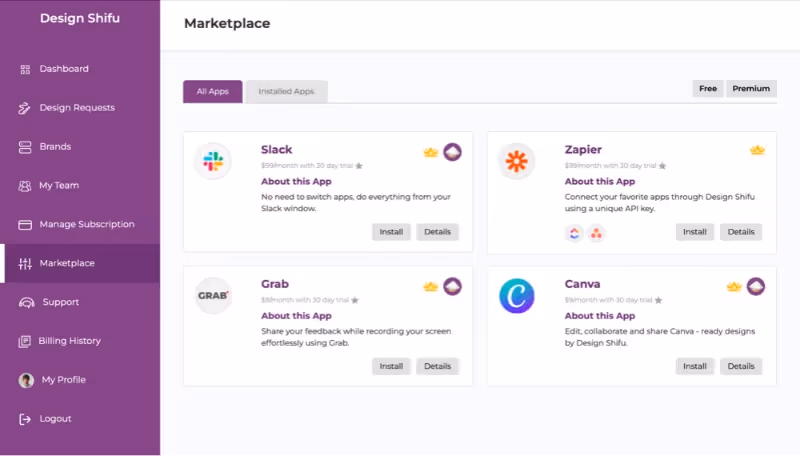Screen dimensions: 800x456
Task: Click the star next to Canva pricing
Action: [658, 300]
